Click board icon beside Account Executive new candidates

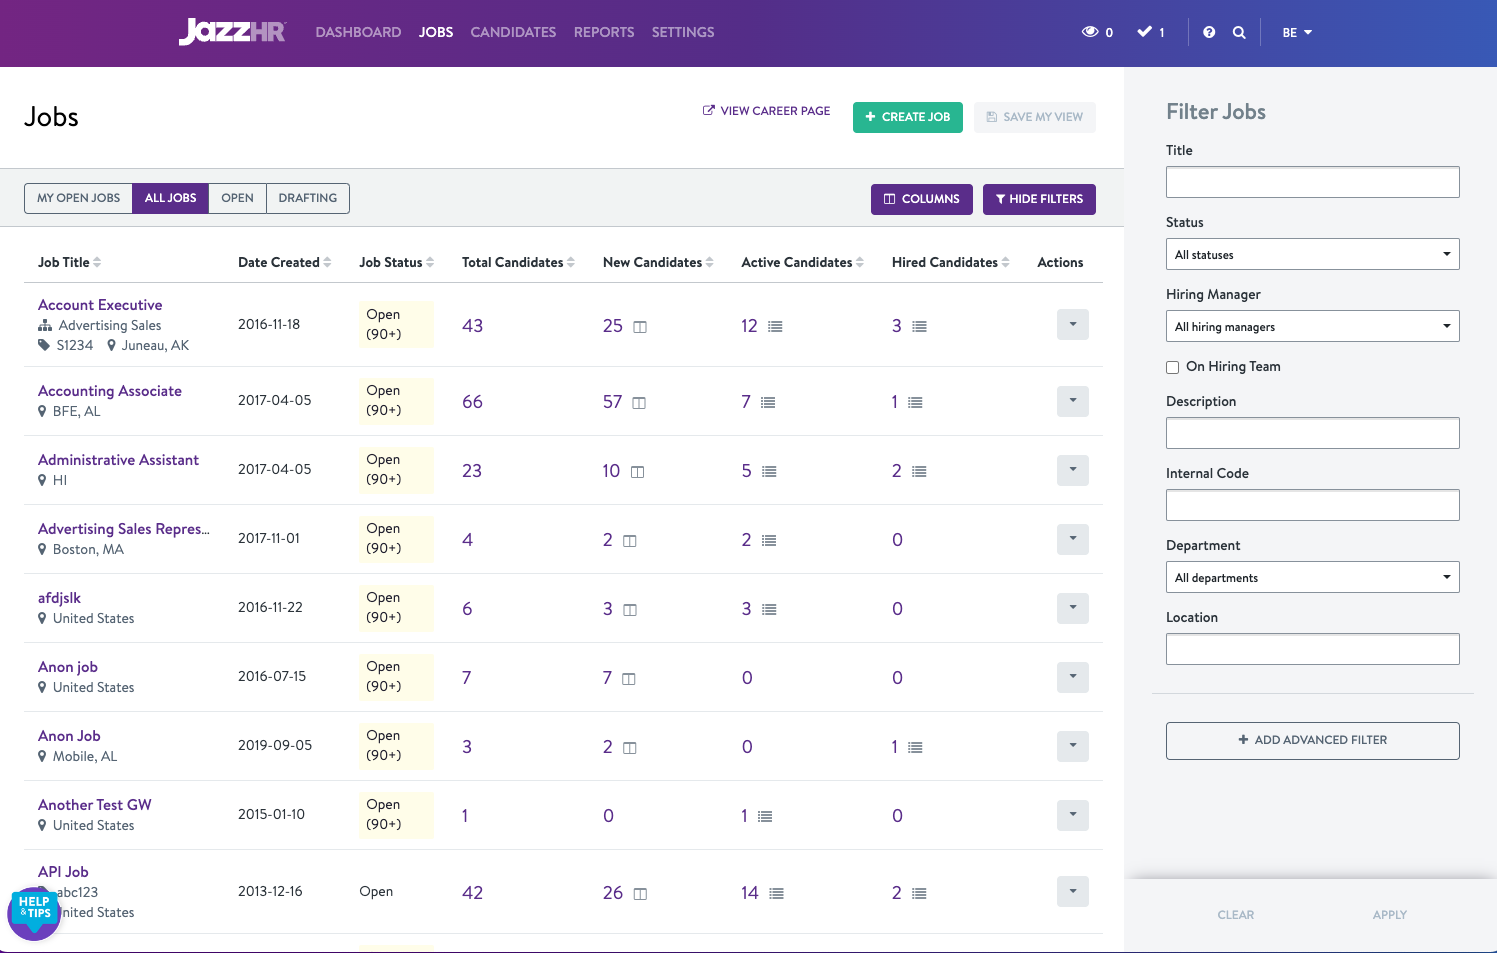640,327
